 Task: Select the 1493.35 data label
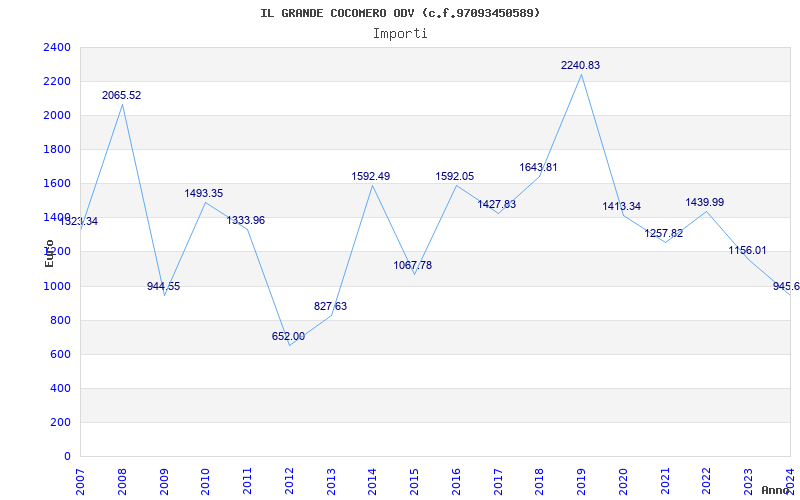[204, 193]
